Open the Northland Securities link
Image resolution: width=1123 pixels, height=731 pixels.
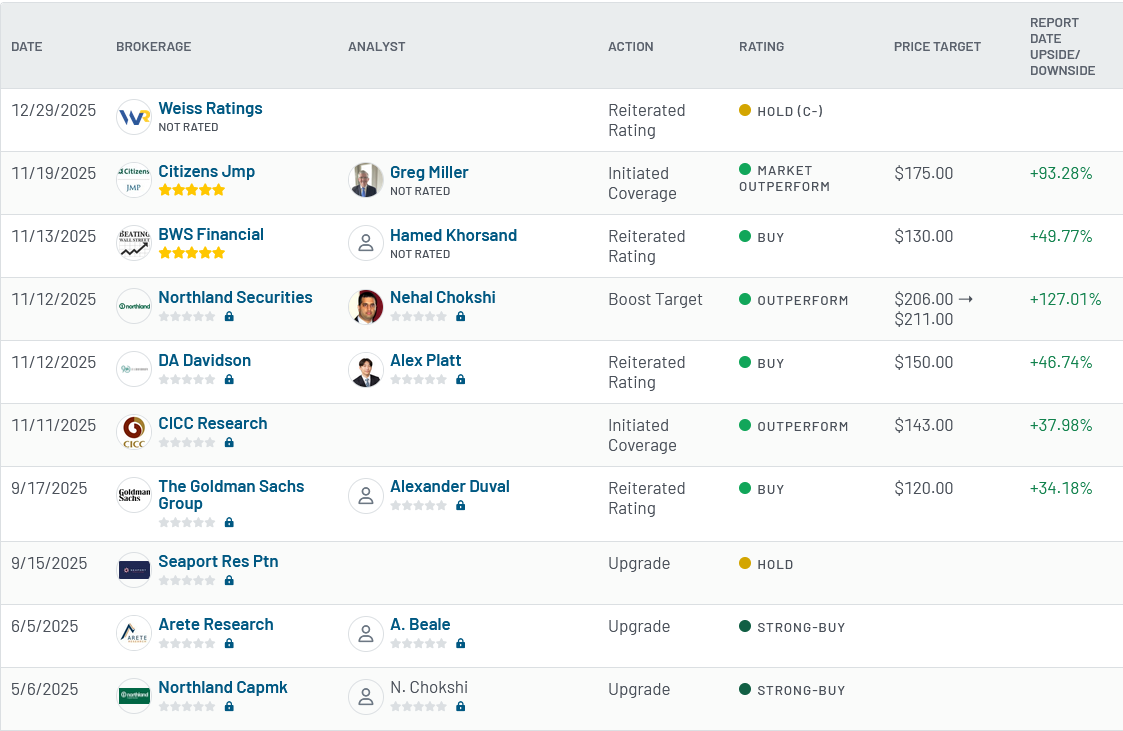pyautogui.click(x=235, y=297)
